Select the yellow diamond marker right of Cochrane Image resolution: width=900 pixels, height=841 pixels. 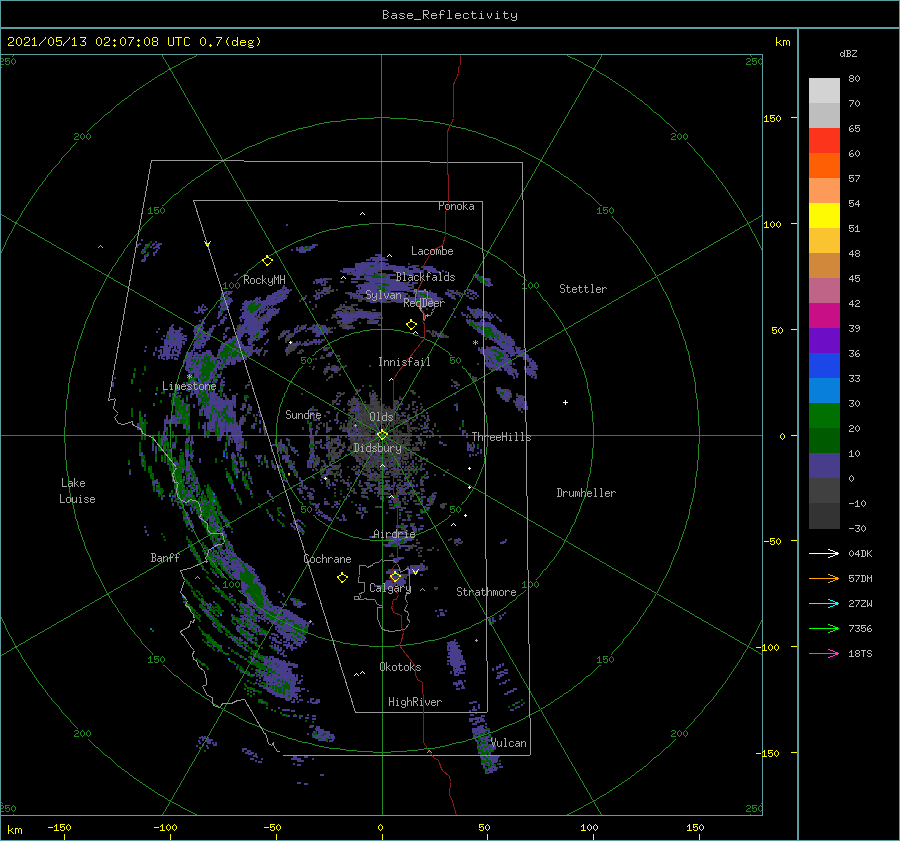(342, 578)
